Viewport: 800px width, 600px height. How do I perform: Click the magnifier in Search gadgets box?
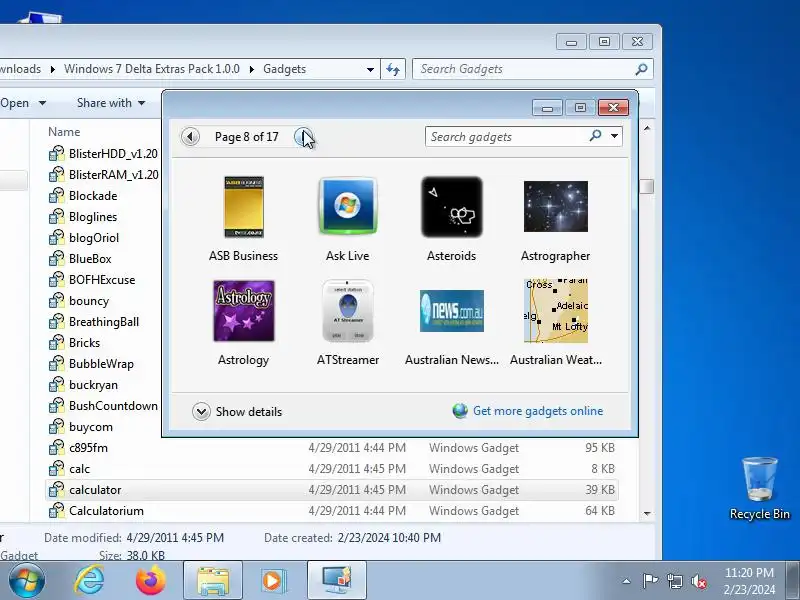(595, 136)
